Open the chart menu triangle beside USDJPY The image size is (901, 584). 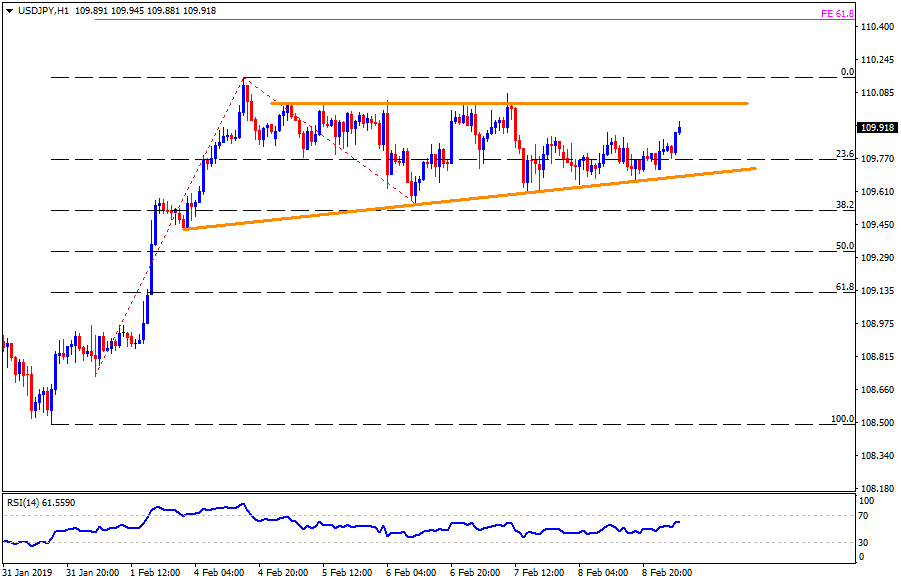tap(8, 10)
